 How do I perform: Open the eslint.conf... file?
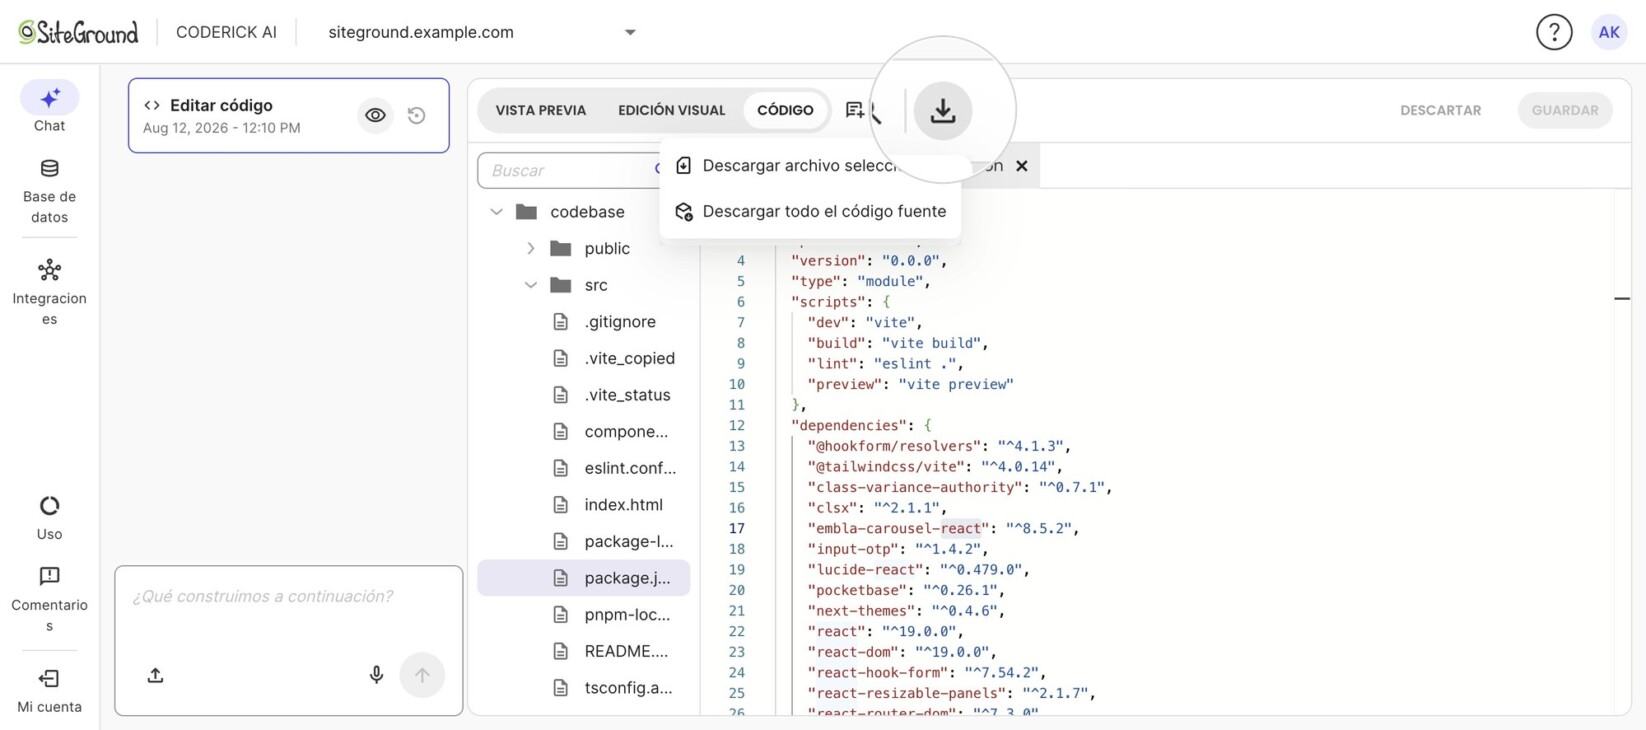583,468
